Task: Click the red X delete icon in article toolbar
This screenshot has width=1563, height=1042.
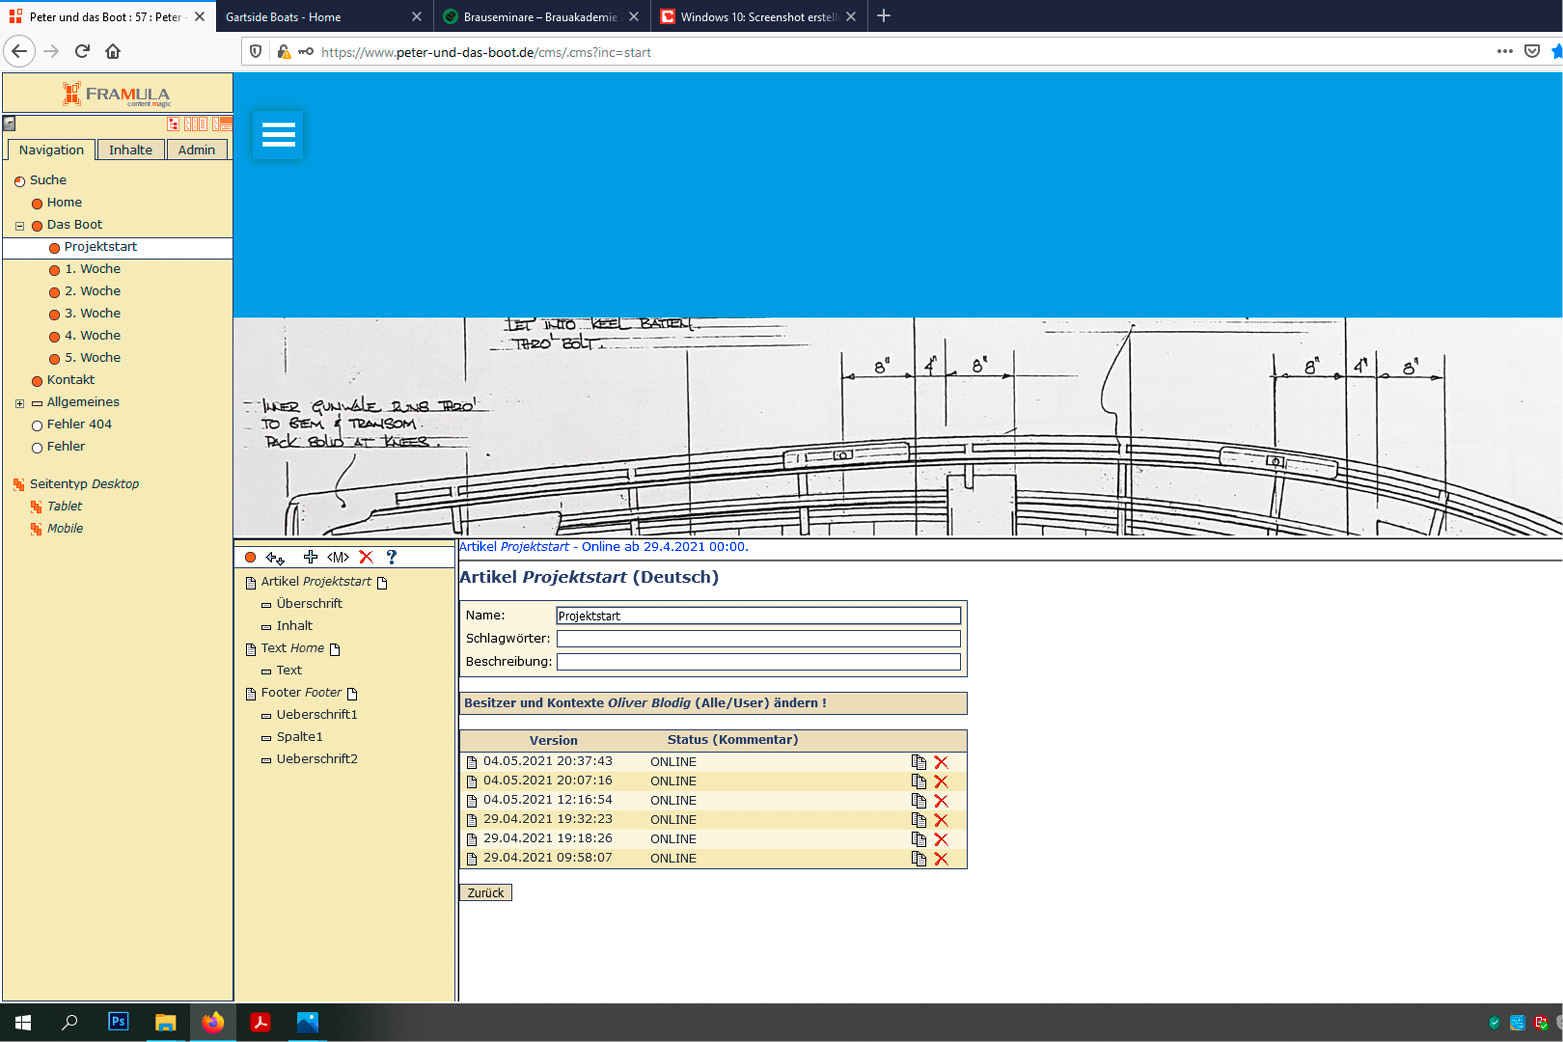Action: (x=366, y=557)
